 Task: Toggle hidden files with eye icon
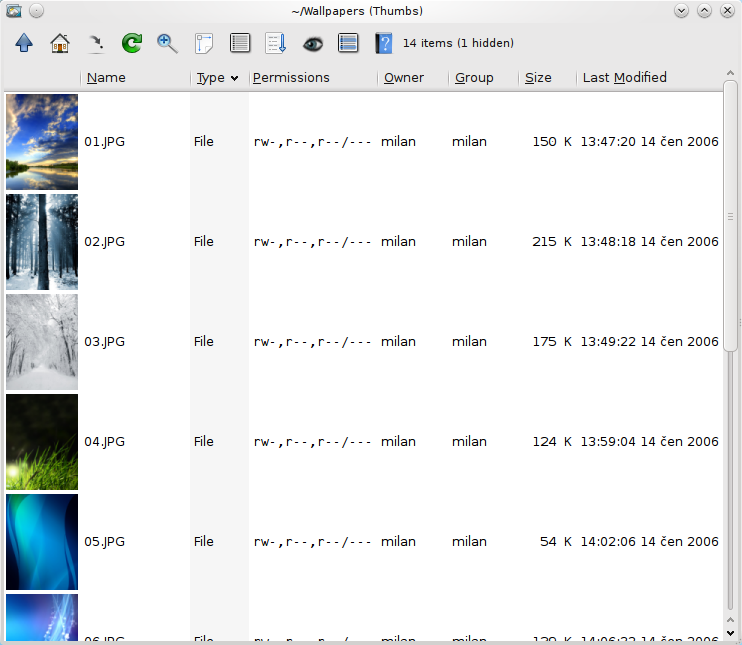click(313, 44)
